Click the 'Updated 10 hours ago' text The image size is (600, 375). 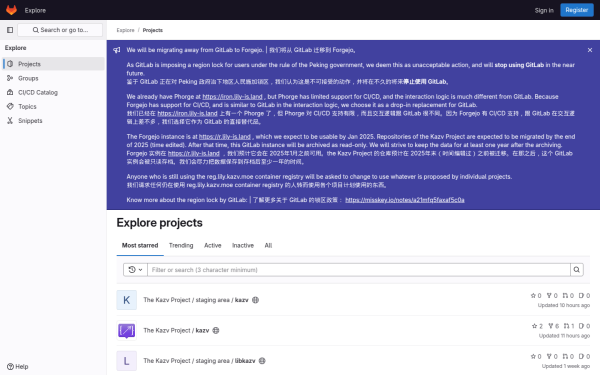(x=564, y=305)
